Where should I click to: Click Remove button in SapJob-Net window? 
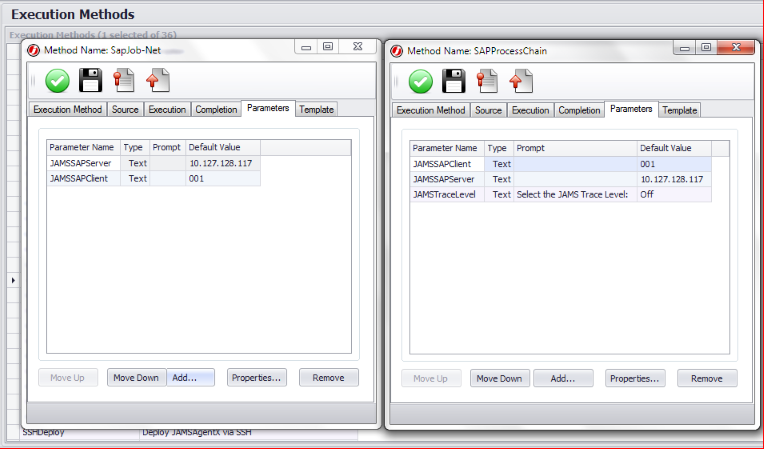tap(328, 377)
